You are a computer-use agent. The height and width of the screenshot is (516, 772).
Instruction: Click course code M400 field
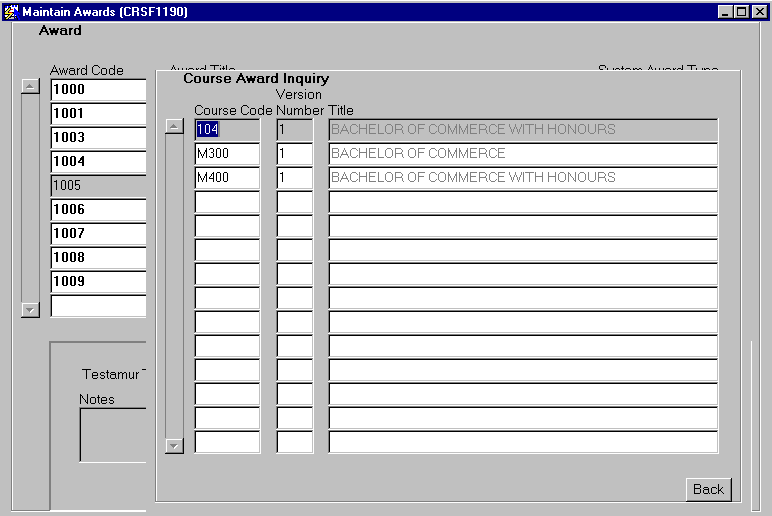(226, 177)
